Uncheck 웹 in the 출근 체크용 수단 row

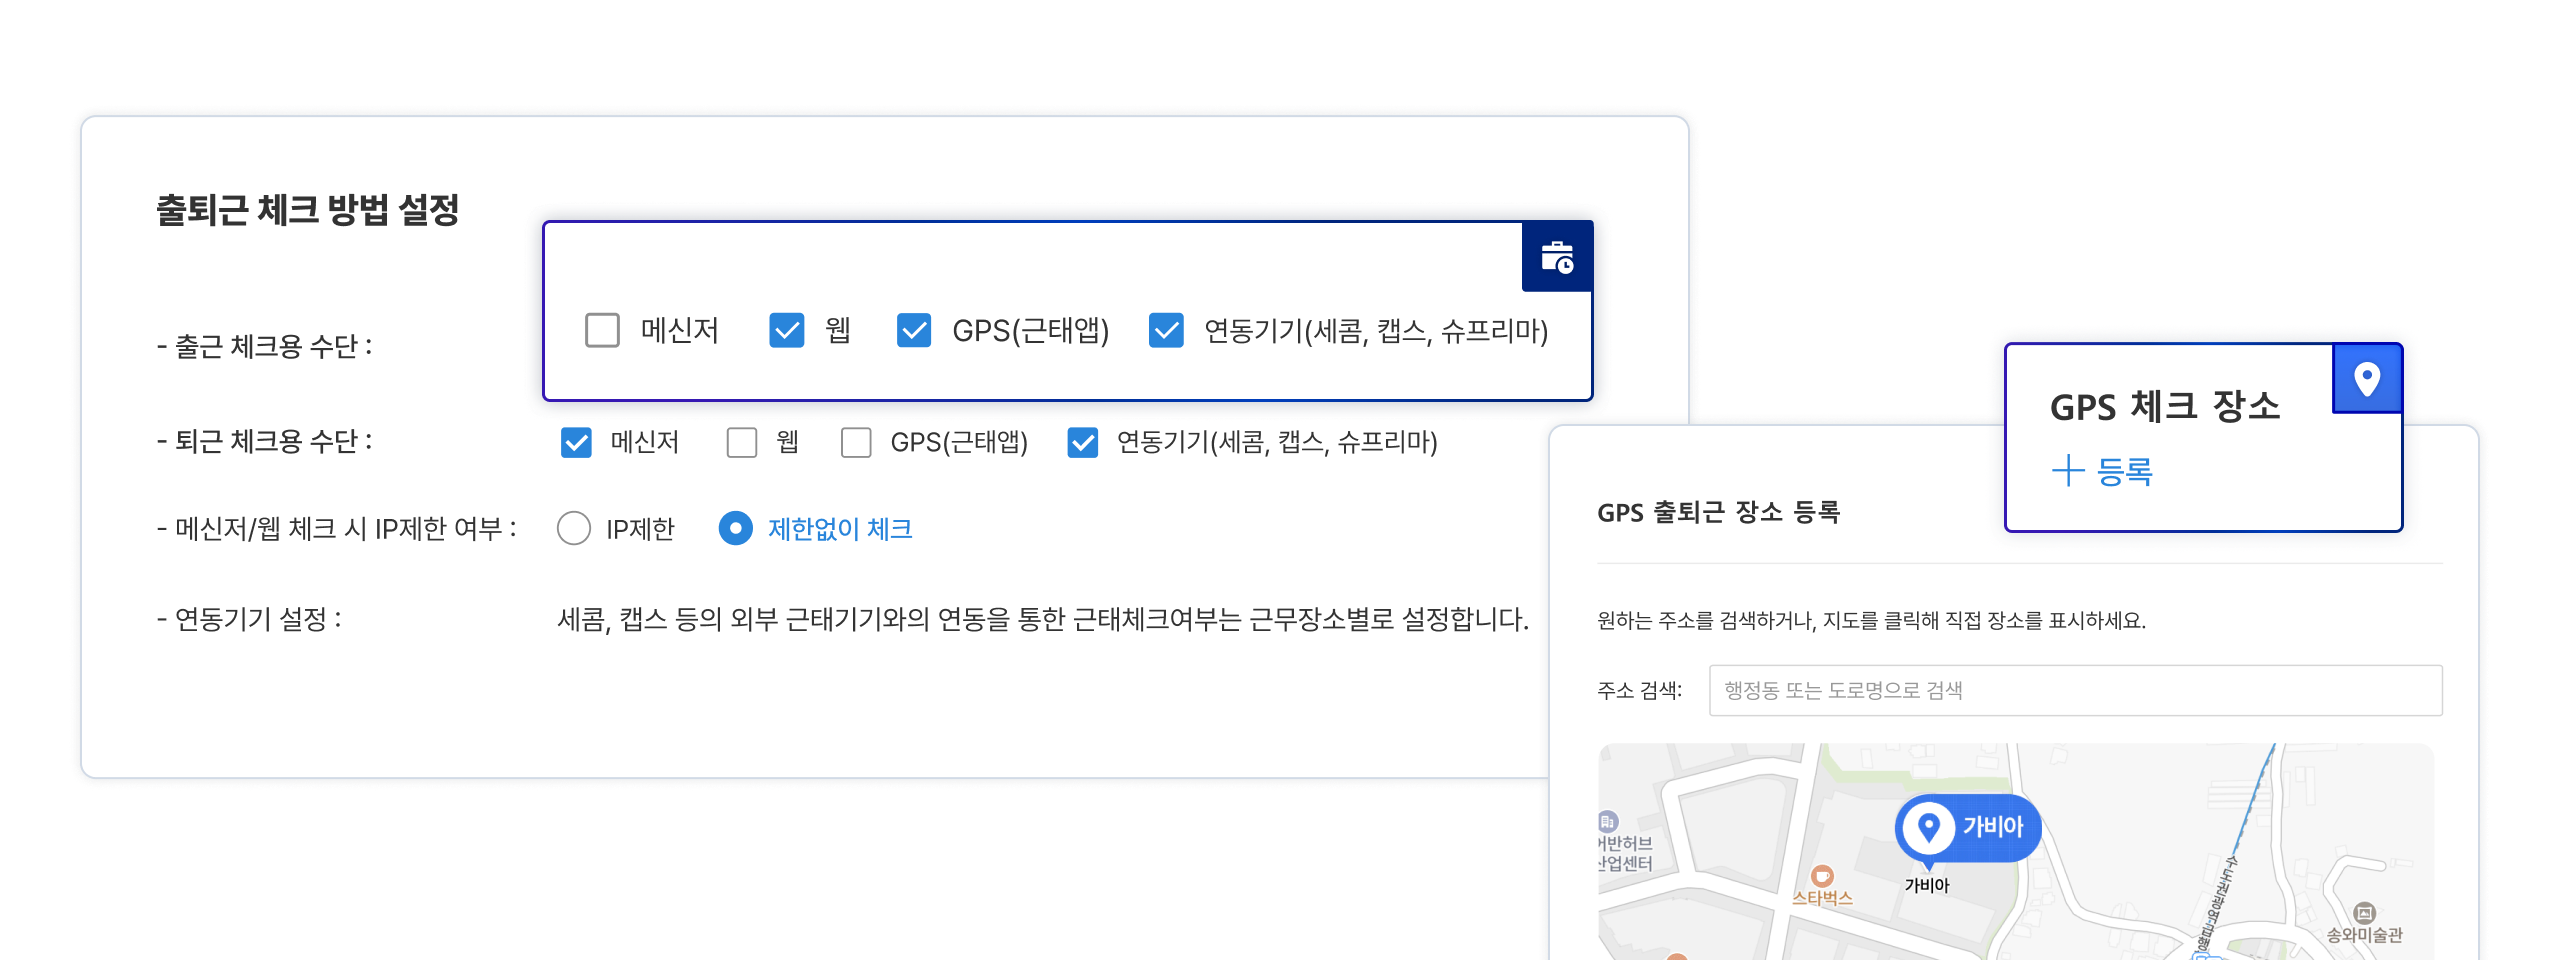pos(786,330)
